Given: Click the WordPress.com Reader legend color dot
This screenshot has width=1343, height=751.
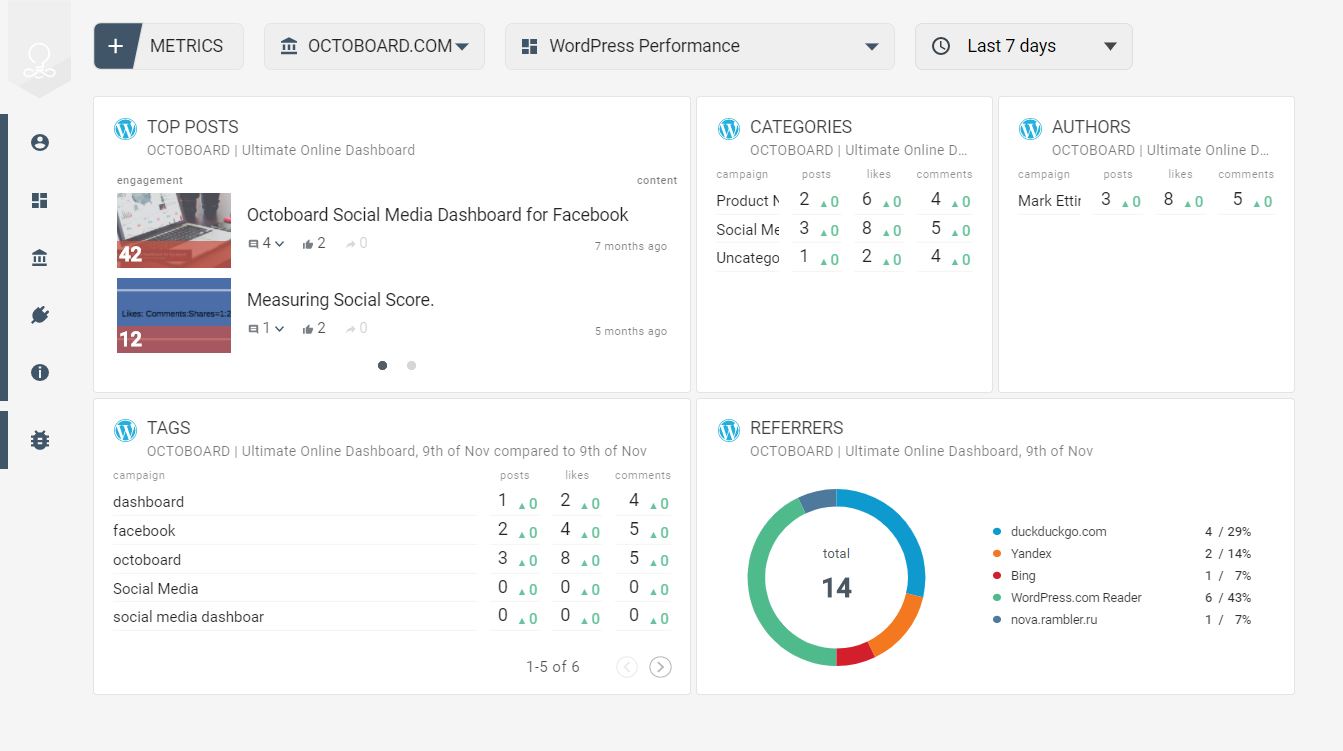Looking at the screenshot, I should (997, 598).
